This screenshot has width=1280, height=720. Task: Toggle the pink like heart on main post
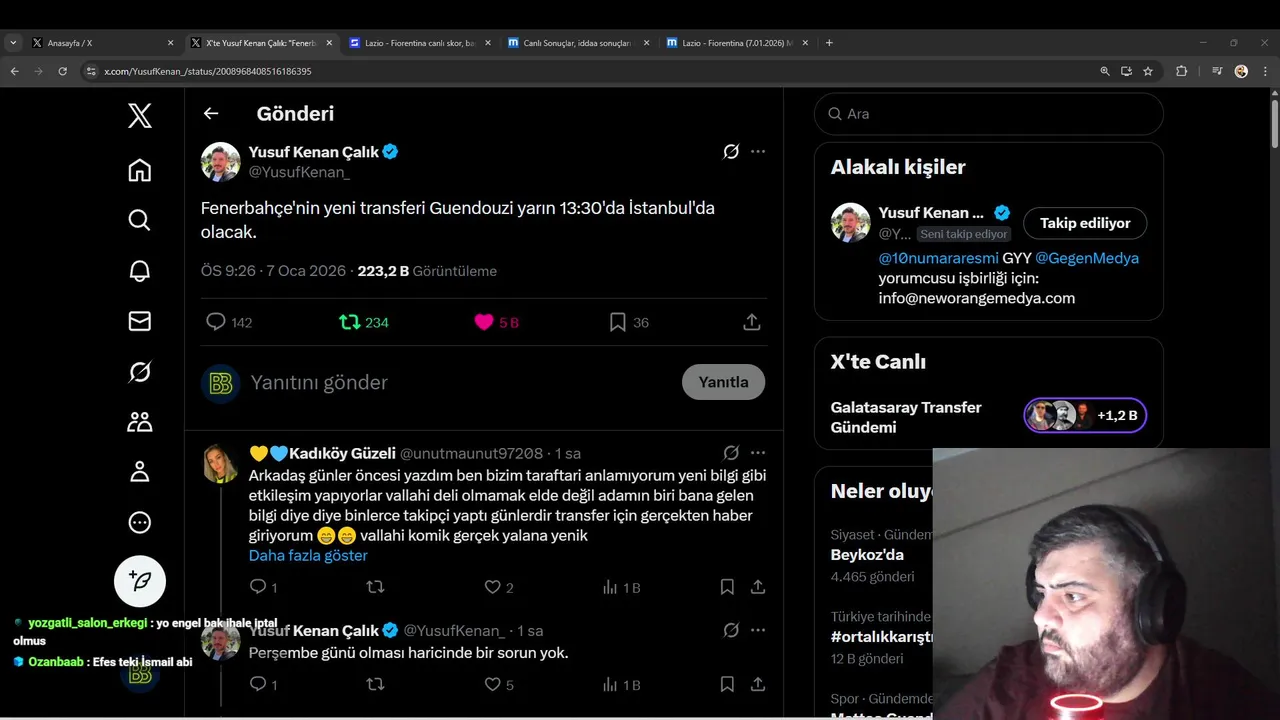tap(484, 322)
